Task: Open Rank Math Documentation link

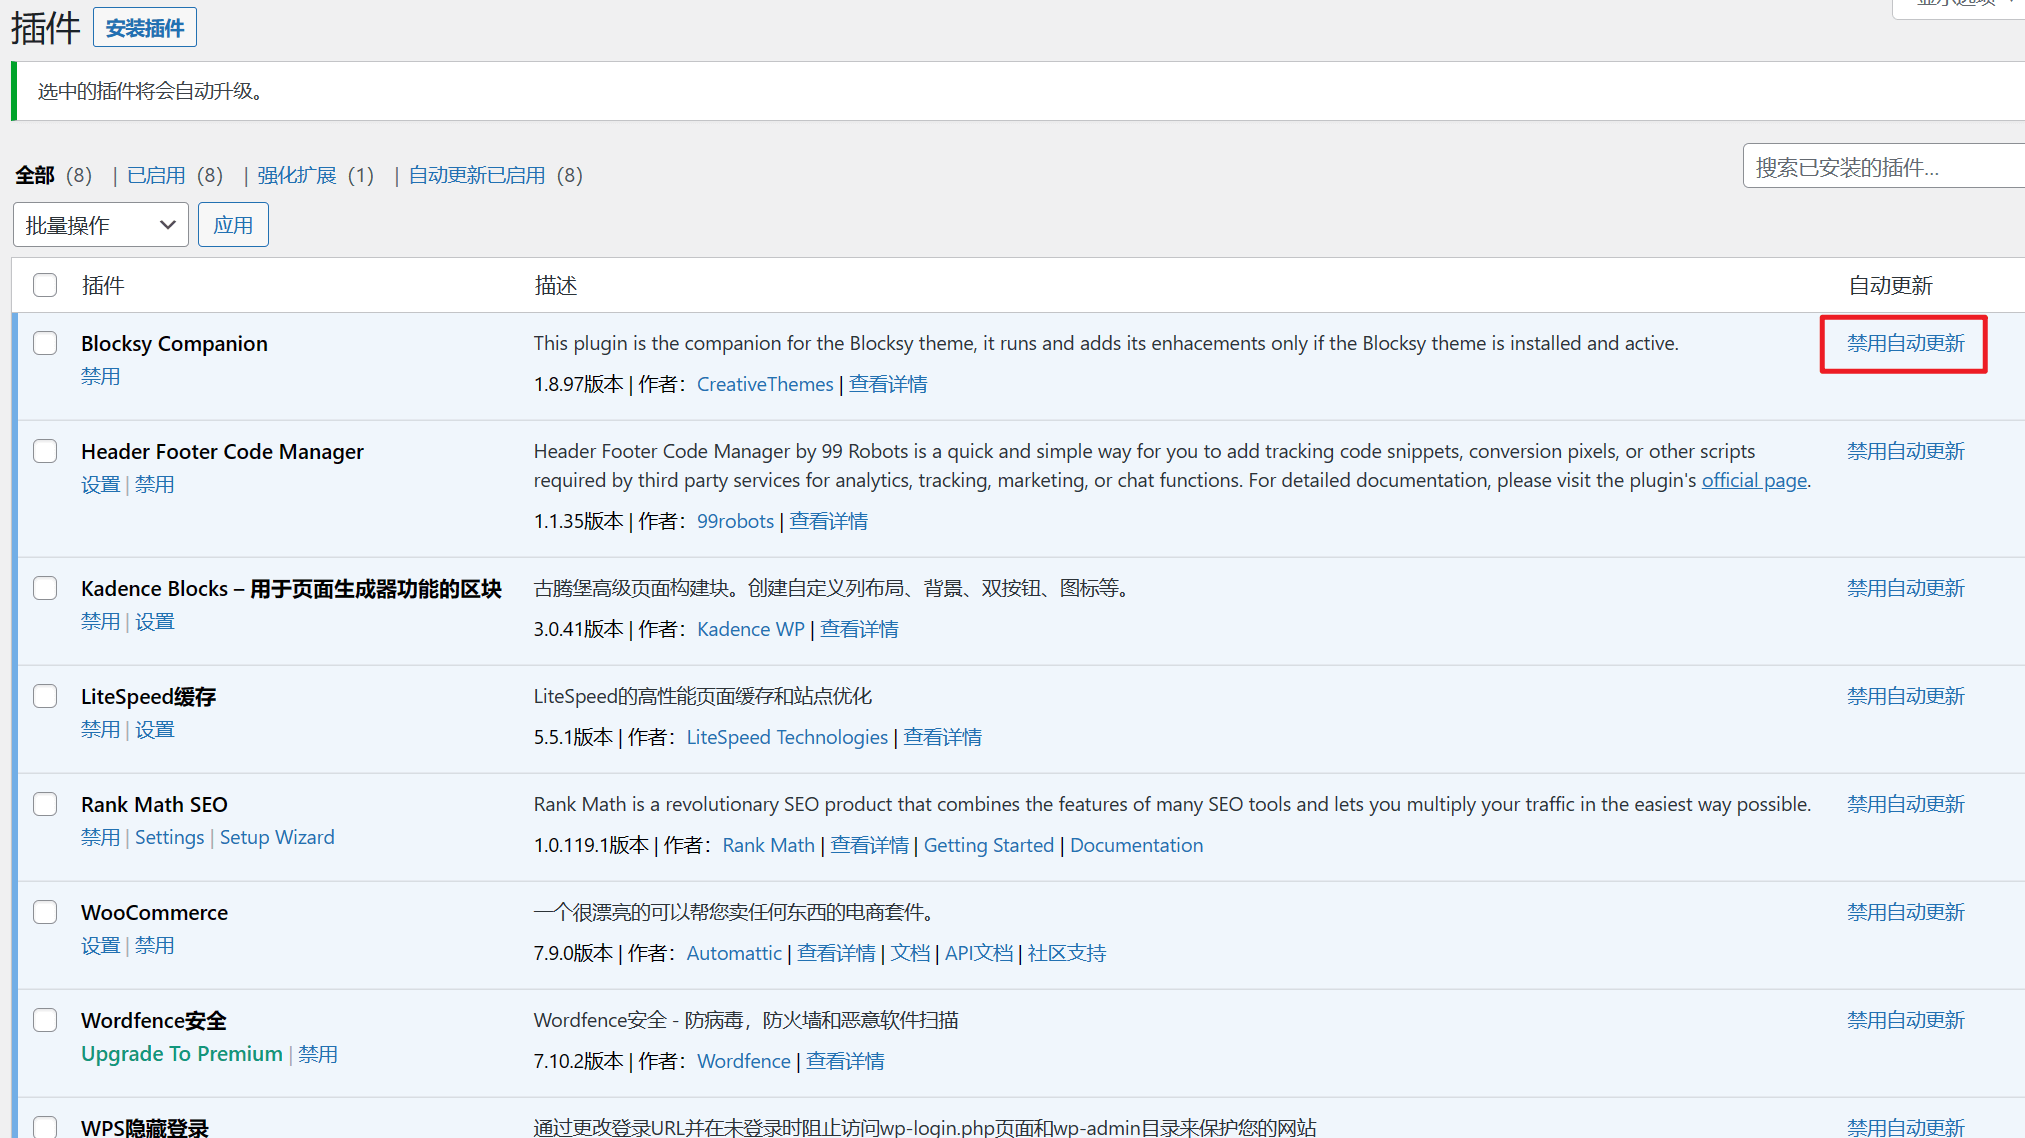Action: (1137, 845)
